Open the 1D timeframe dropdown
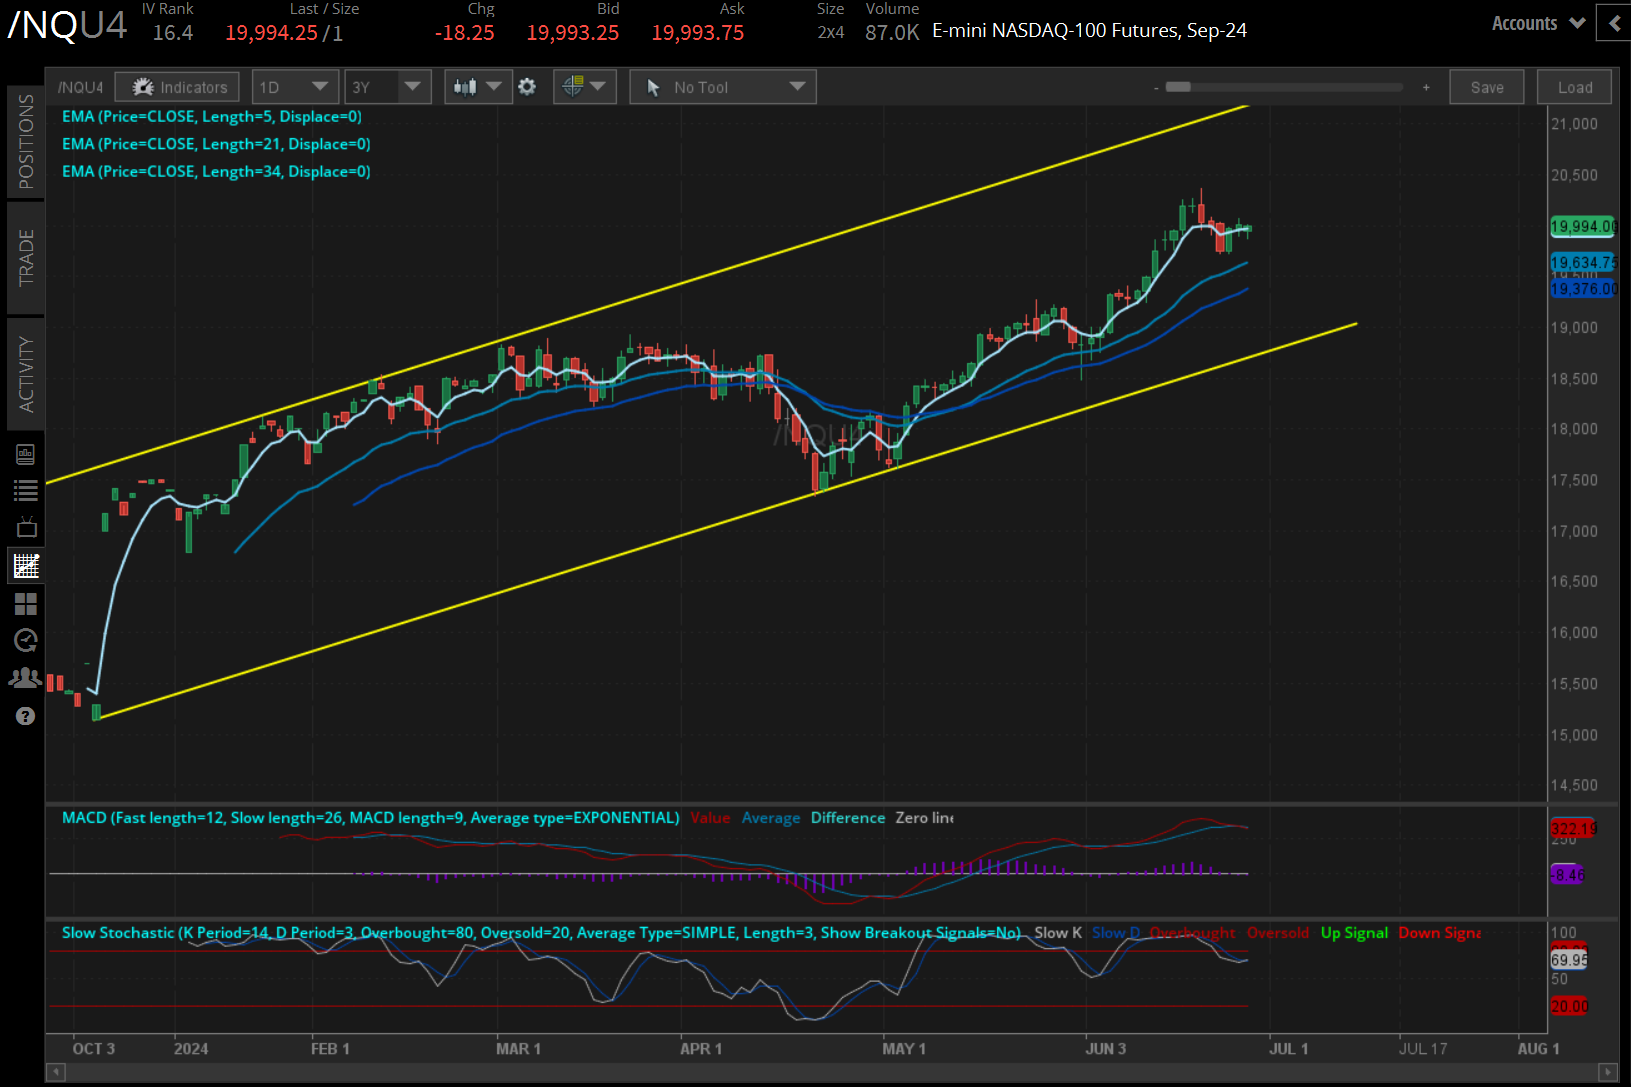The image size is (1631, 1087). point(295,86)
